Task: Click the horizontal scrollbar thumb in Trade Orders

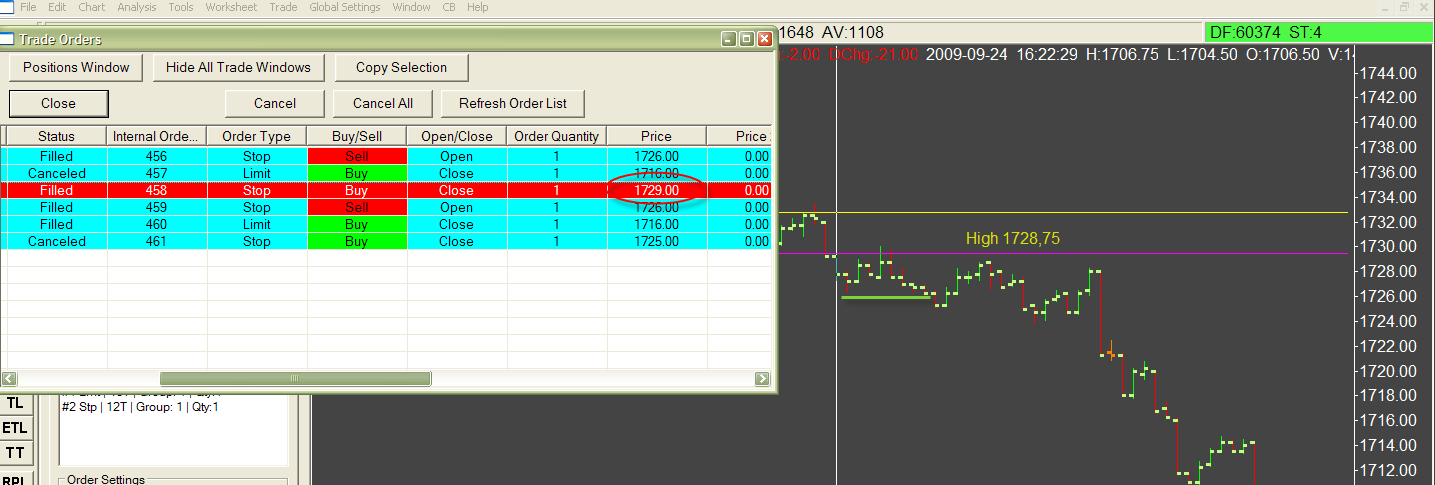Action: point(295,379)
